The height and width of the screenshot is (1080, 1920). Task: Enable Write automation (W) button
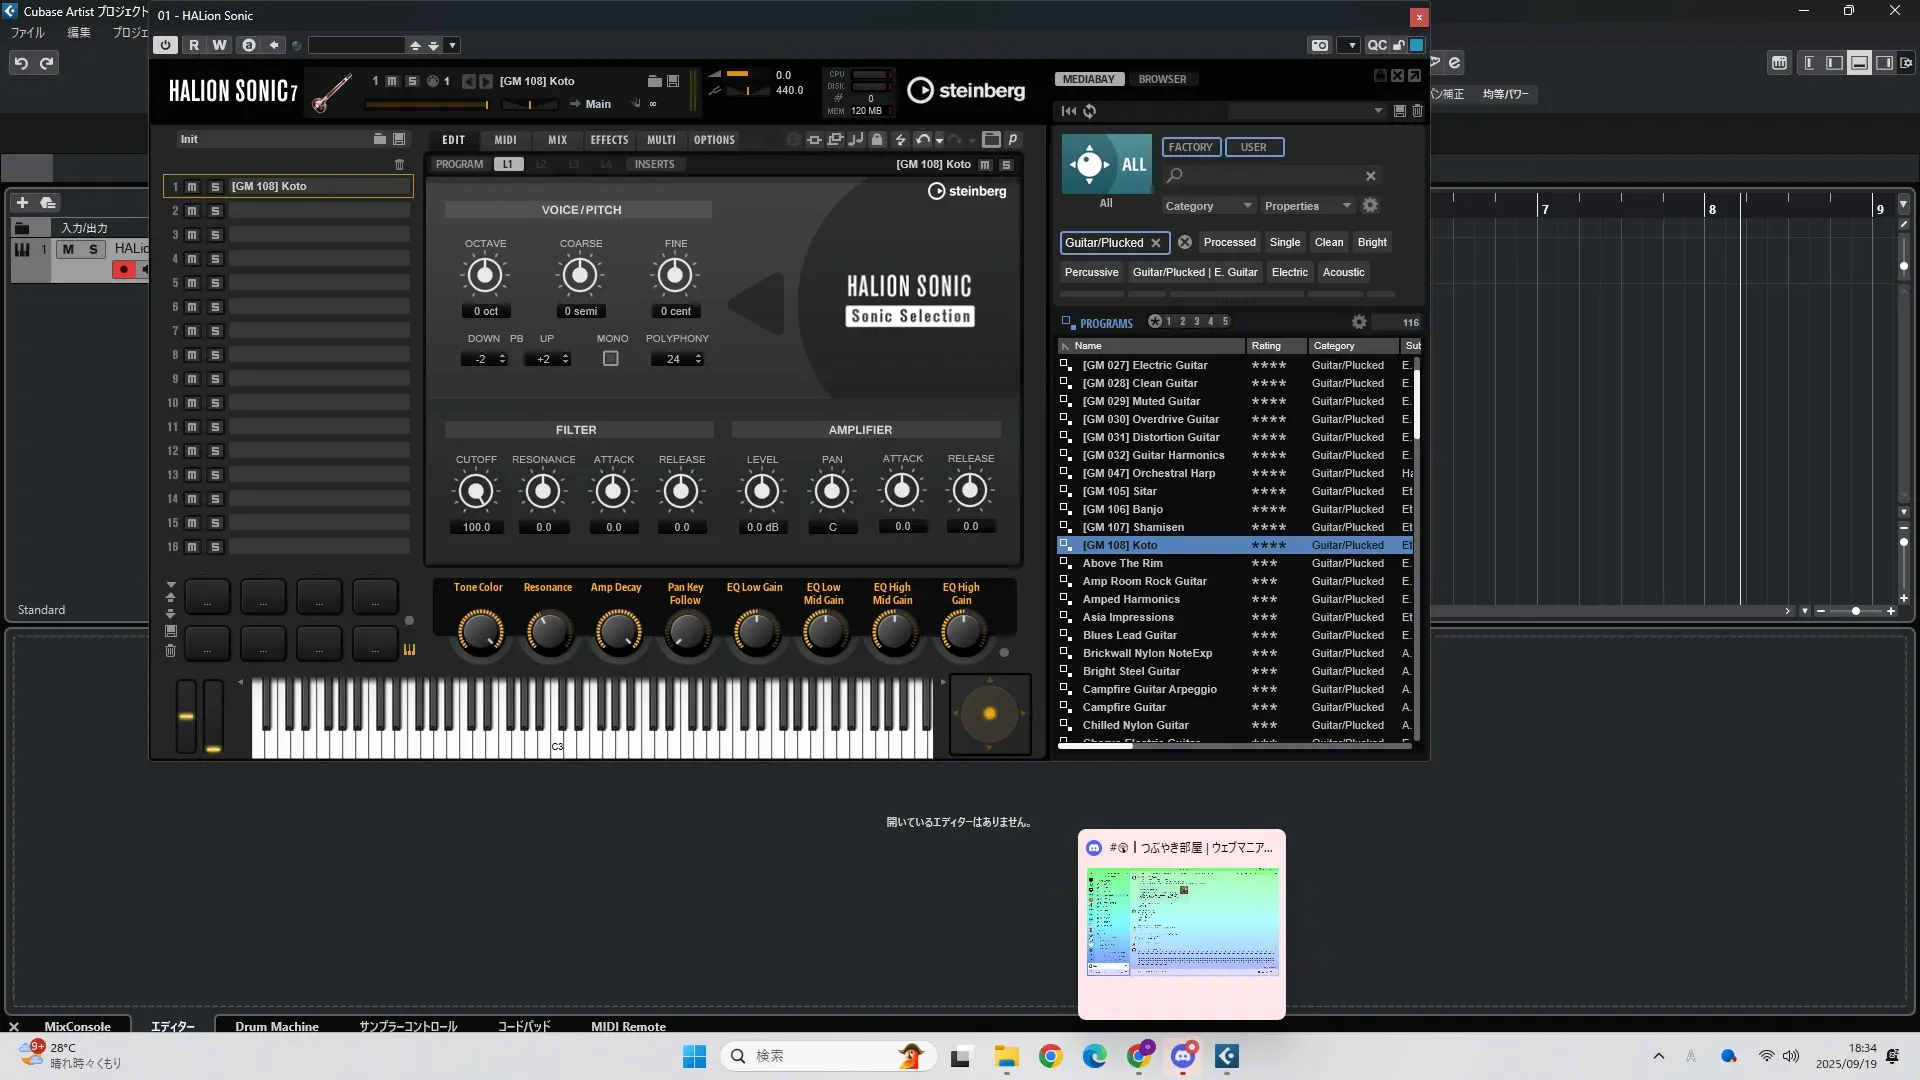tap(220, 45)
